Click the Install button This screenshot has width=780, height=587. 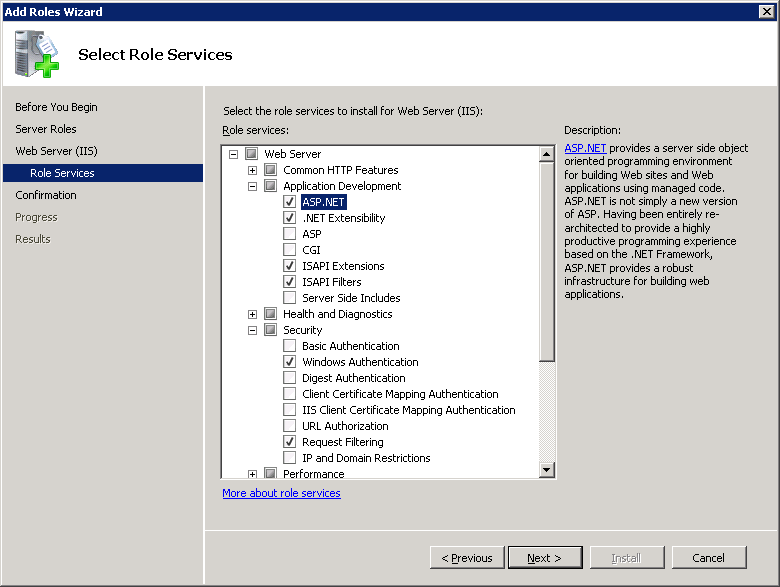tap(627, 558)
